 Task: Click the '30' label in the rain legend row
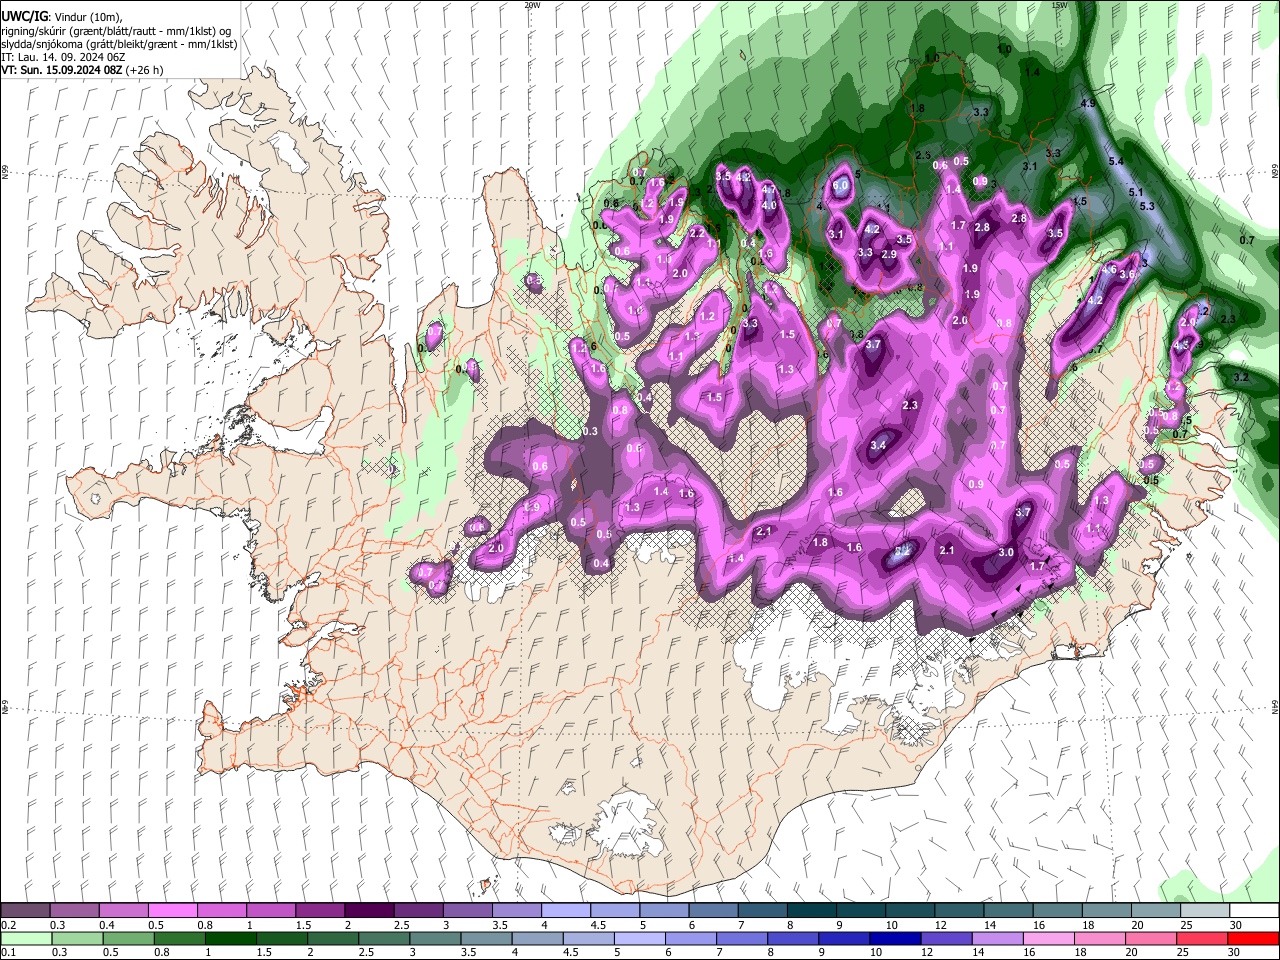(1233, 952)
